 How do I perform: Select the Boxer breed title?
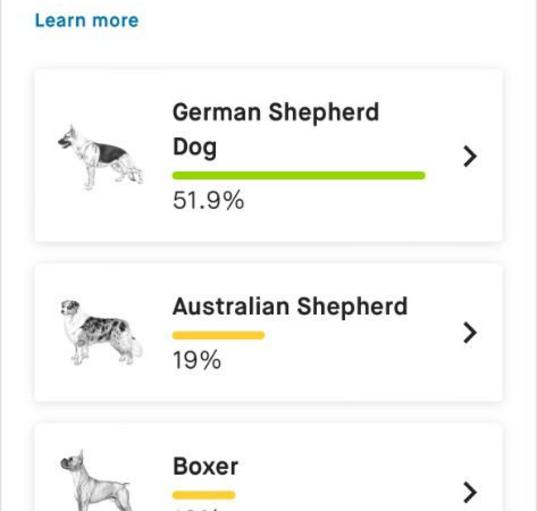point(205,466)
